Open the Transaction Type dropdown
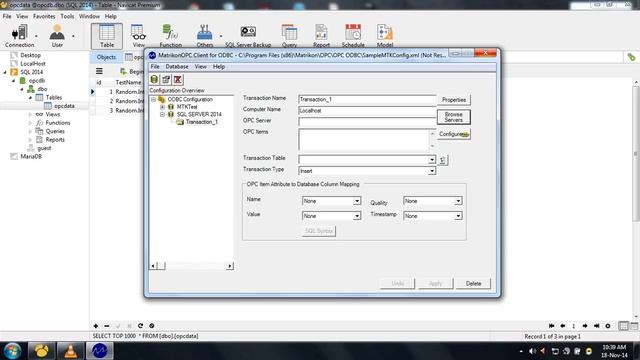 pyautogui.click(x=431, y=171)
